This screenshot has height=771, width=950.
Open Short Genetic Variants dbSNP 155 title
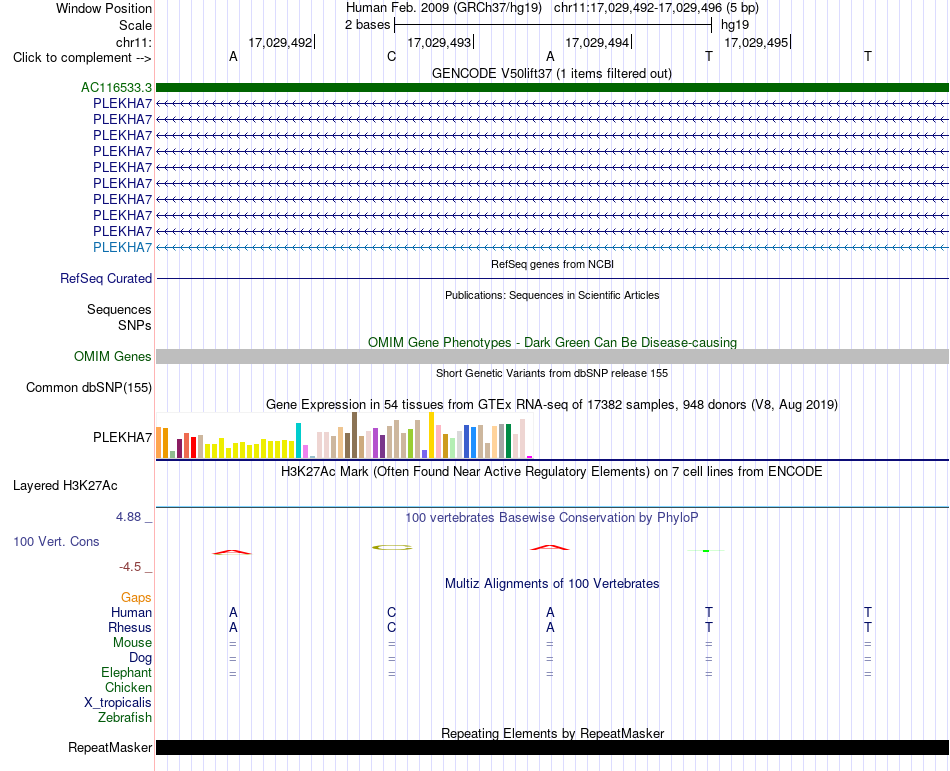tap(552, 374)
